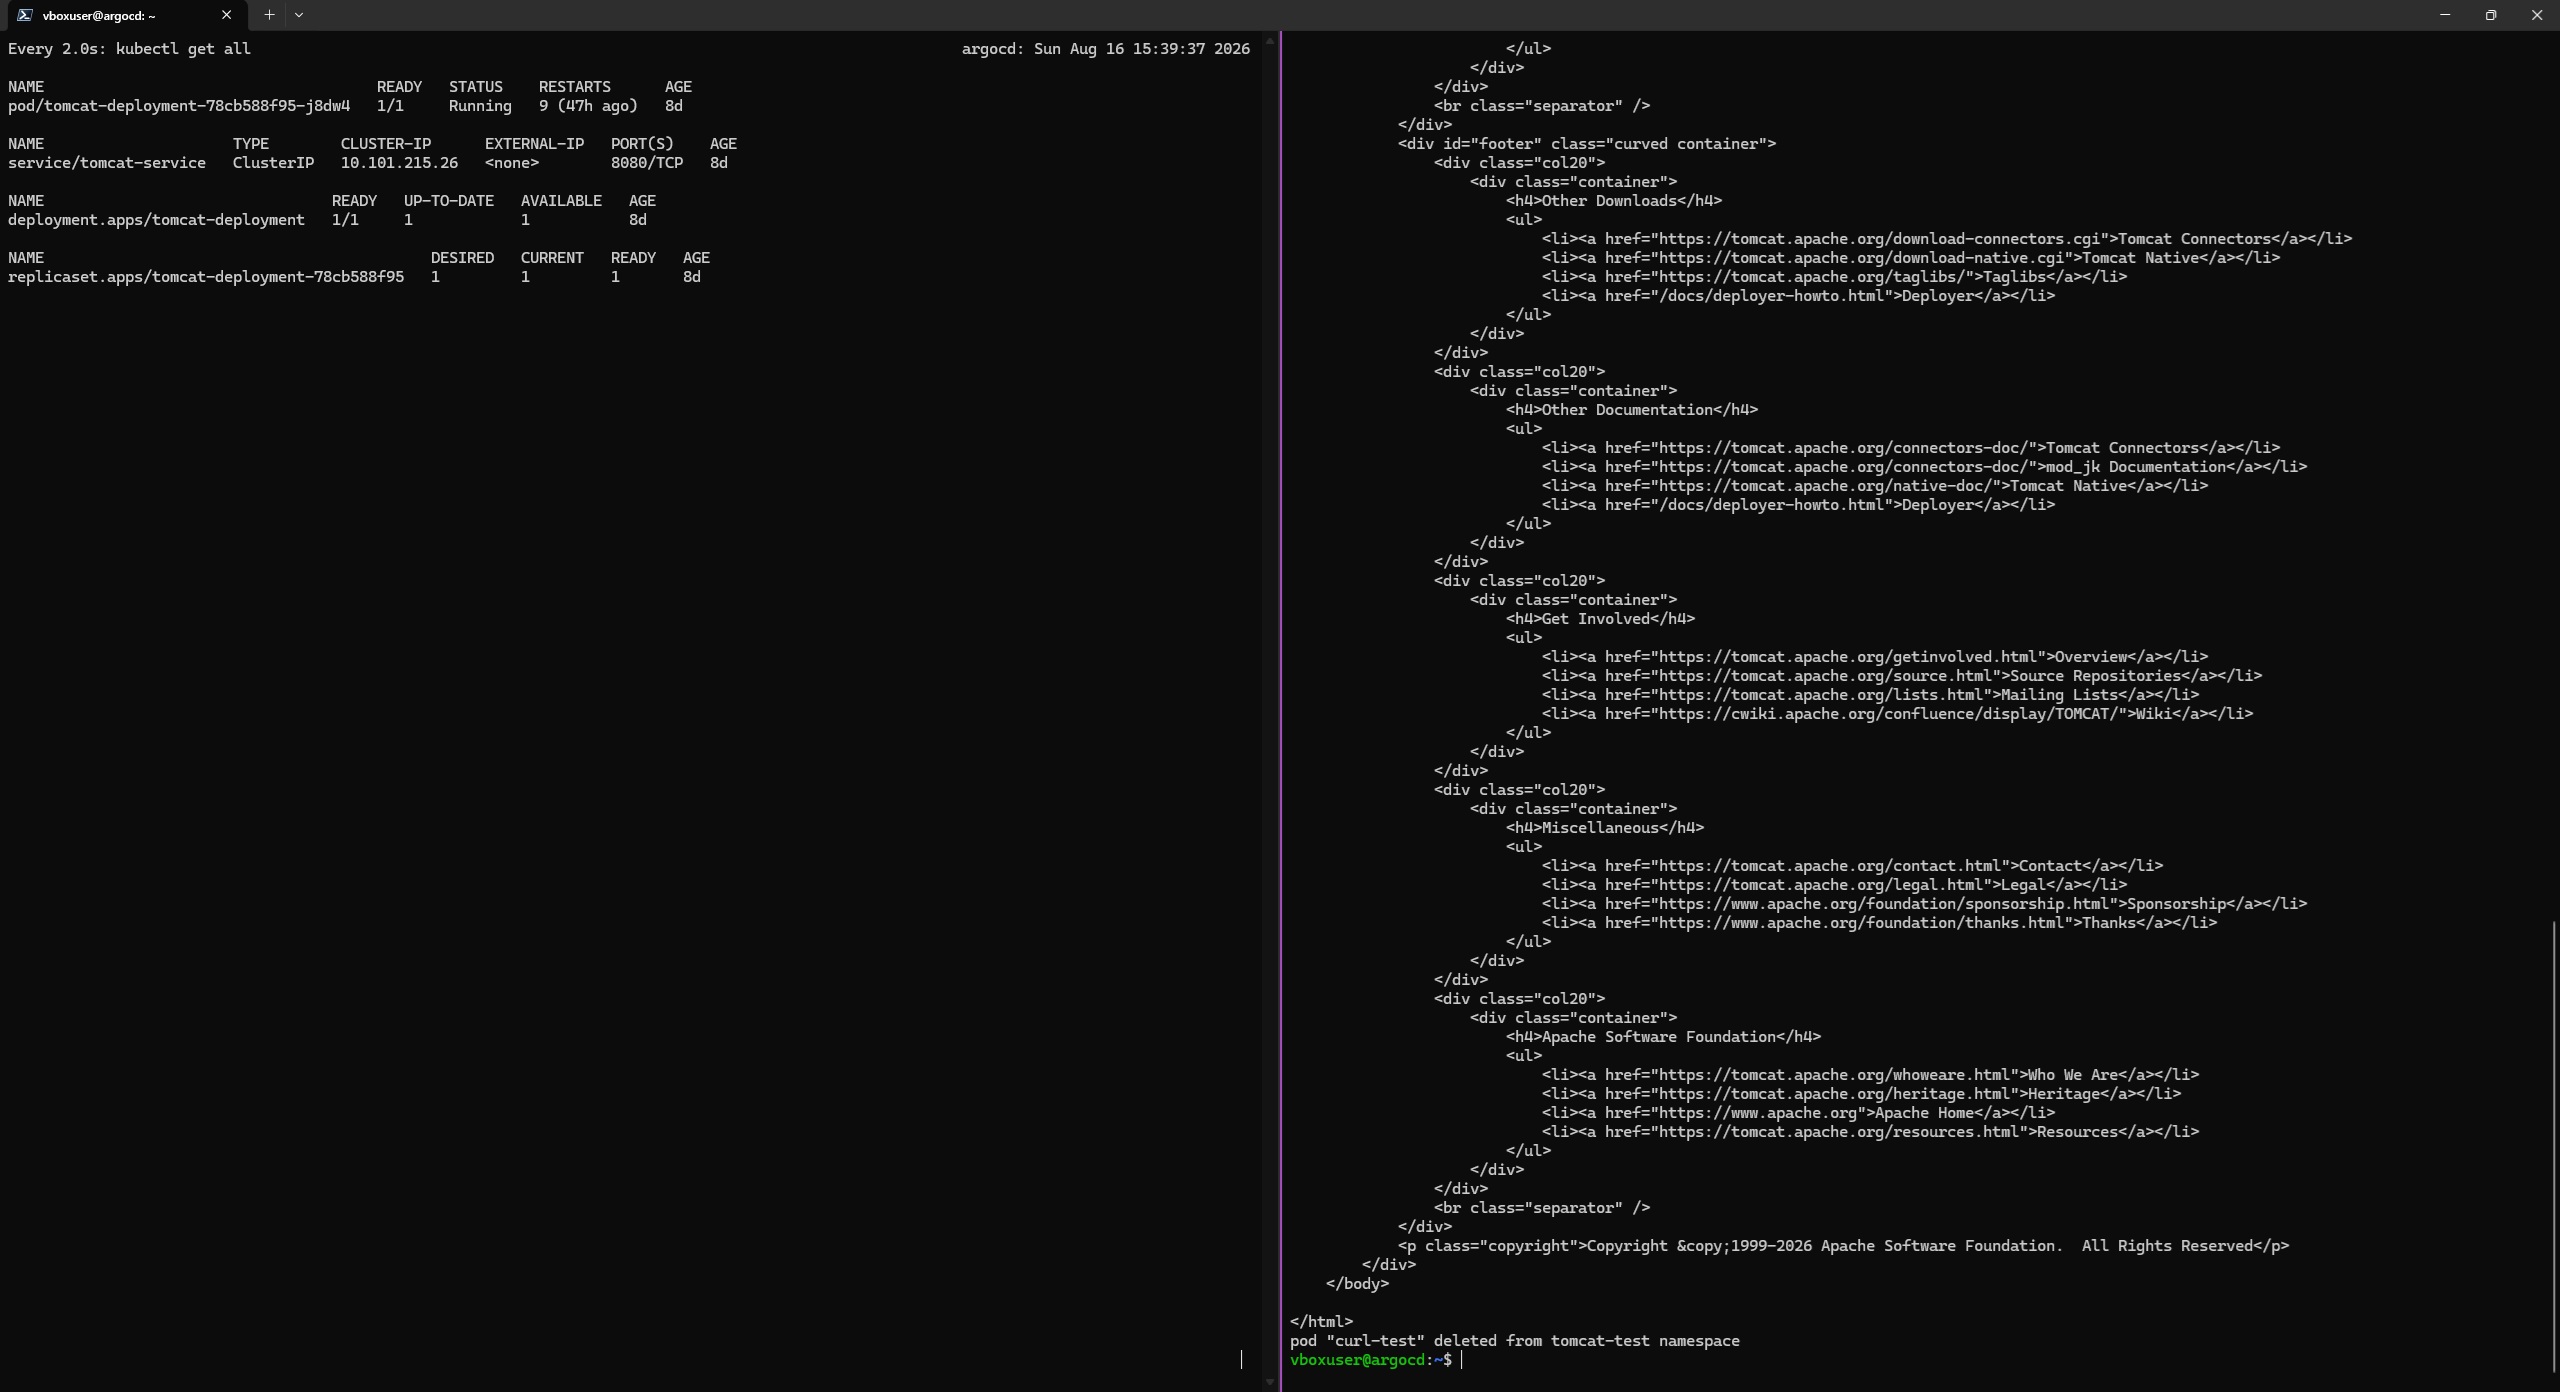The height and width of the screenshot is (1392, 2560).
Task: Click the closing </body> tag line
Action: click(1357, 1284)
